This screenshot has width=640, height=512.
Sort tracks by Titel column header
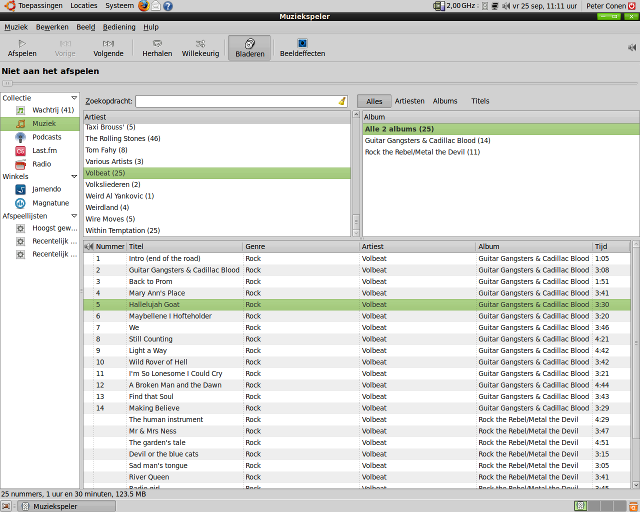[x=185, y=247]
